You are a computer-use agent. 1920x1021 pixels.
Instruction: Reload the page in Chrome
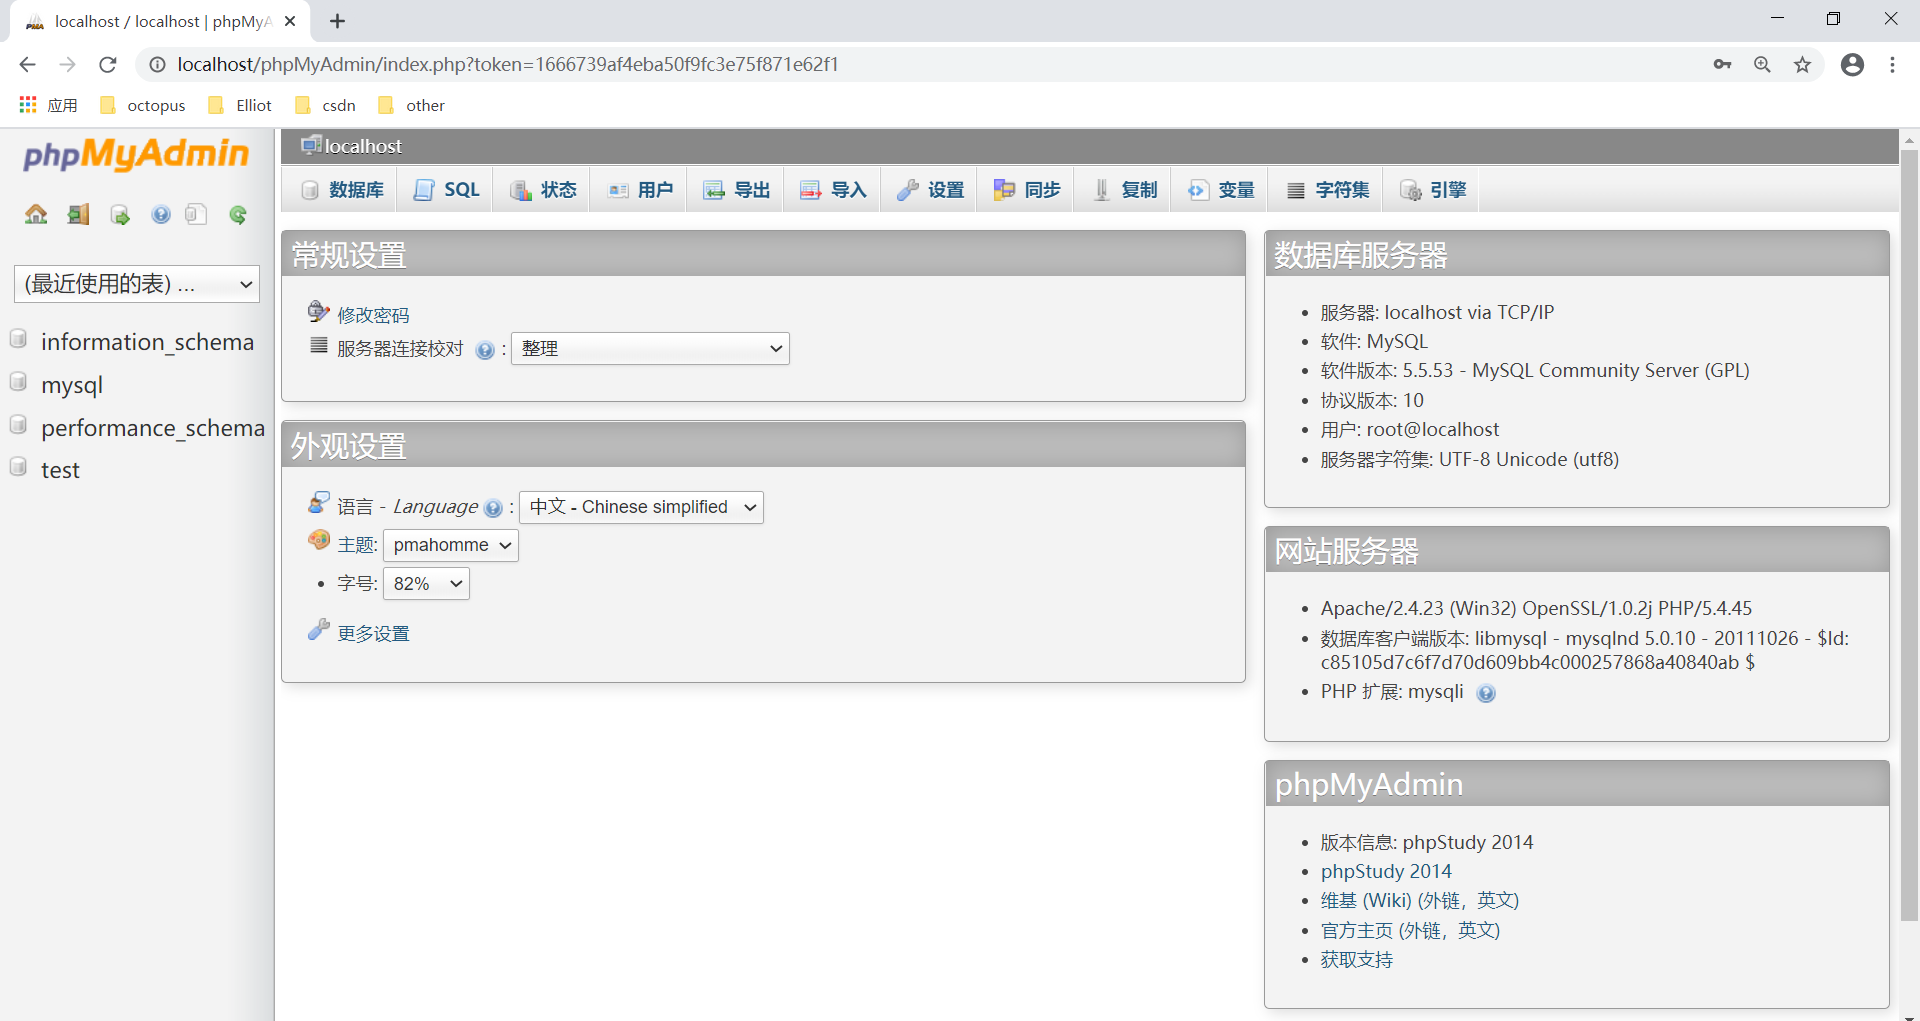click(108, 64)
